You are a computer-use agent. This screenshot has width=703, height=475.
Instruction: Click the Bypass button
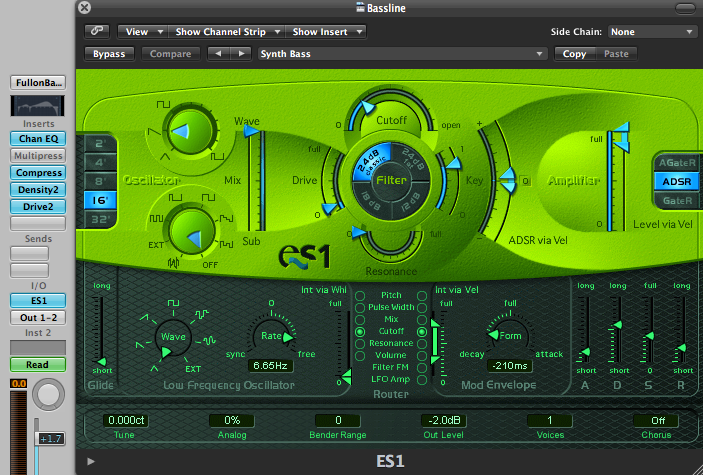pos(109,54)
